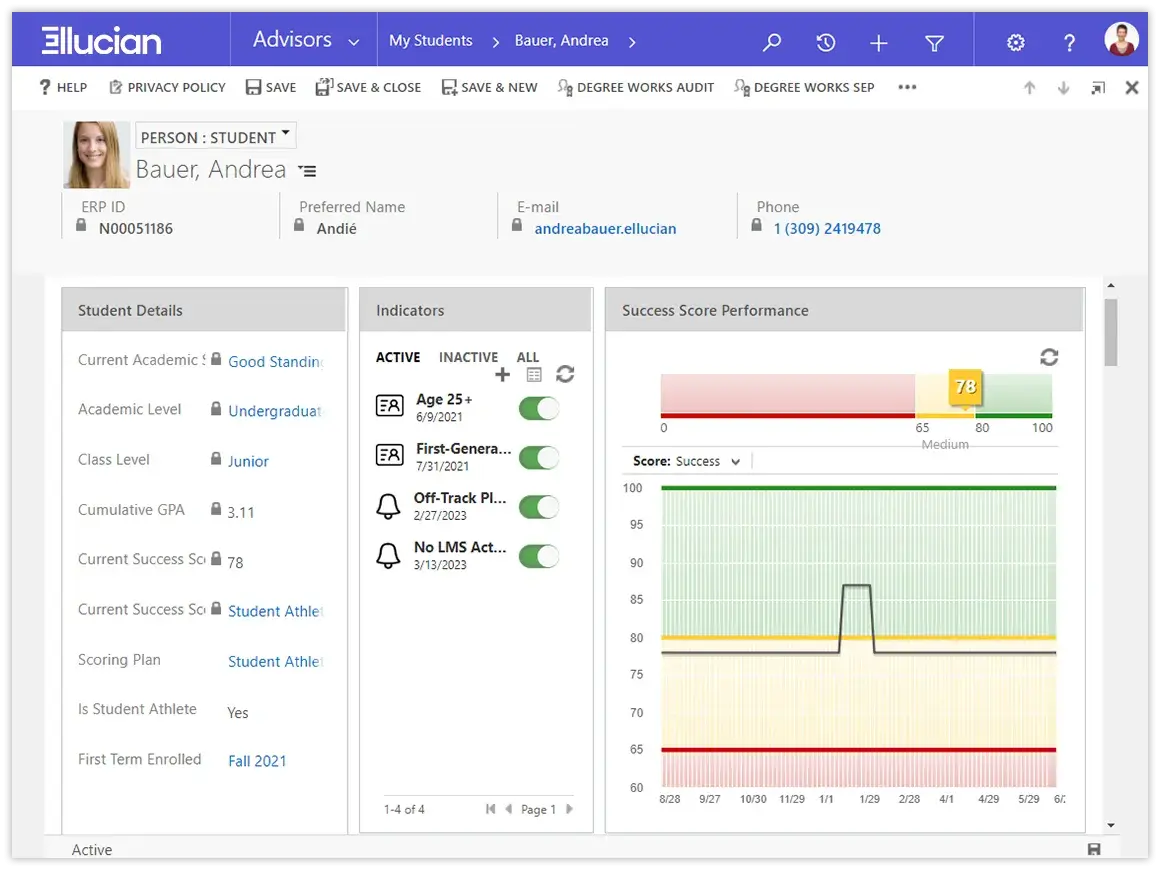This screenshot has height=870, width=1160.
Task: Toggle off the Age 25+ indicator
Action: tap(539, 408)
